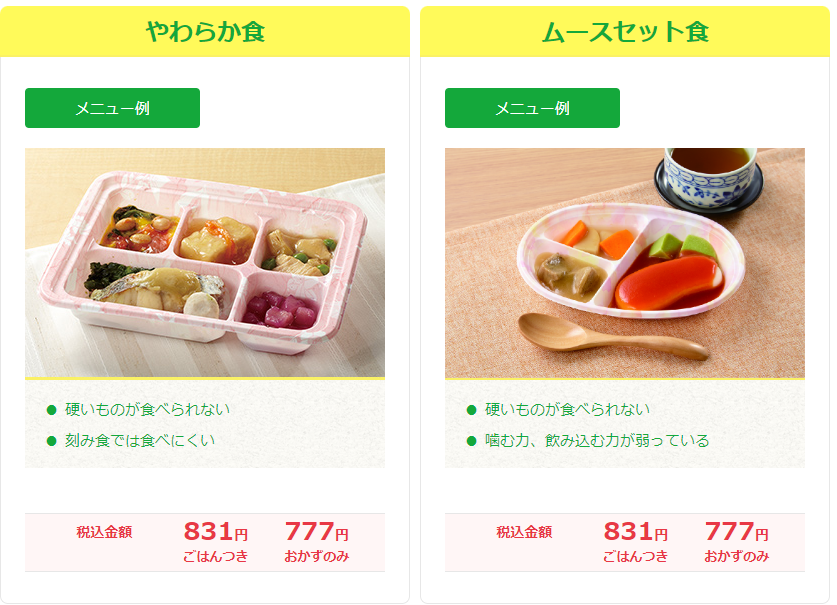Image resolution: width=837 pixels, height=605 pixels.
Task: Click the text 刻み食では食べにくい
Action: click(x=140, y=441)
